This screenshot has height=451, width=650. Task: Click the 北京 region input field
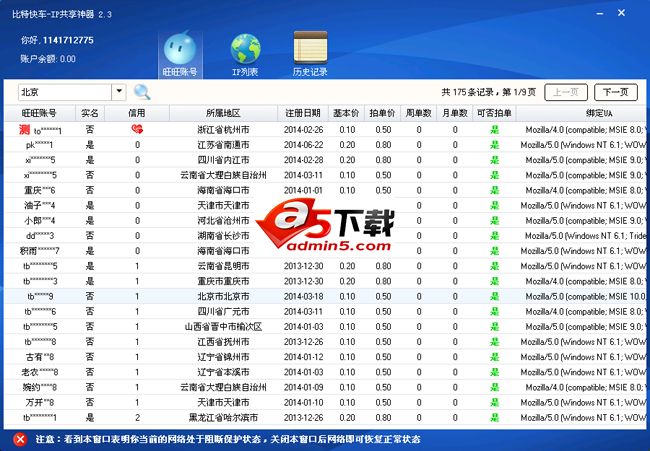pos(65,92)
